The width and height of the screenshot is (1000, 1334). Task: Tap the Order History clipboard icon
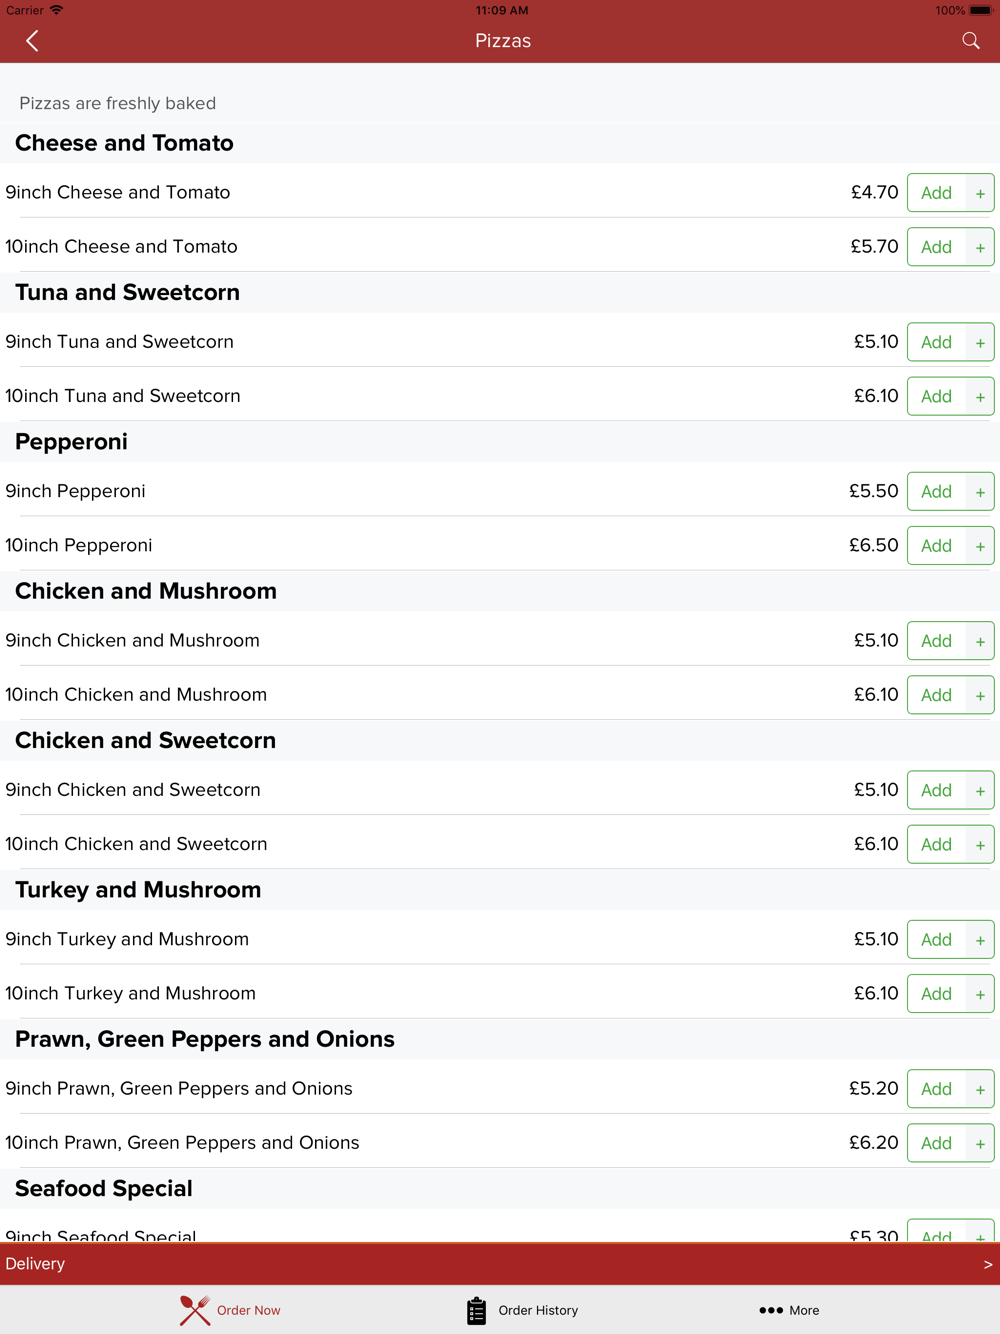(476, 1310)
